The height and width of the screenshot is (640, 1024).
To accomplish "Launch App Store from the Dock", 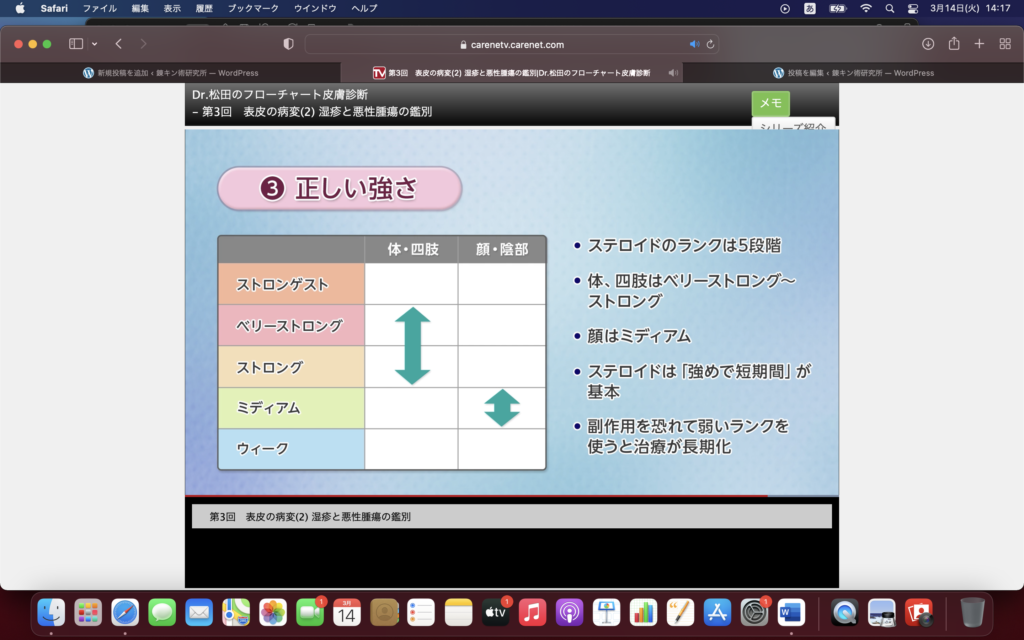I will (719, 614).
